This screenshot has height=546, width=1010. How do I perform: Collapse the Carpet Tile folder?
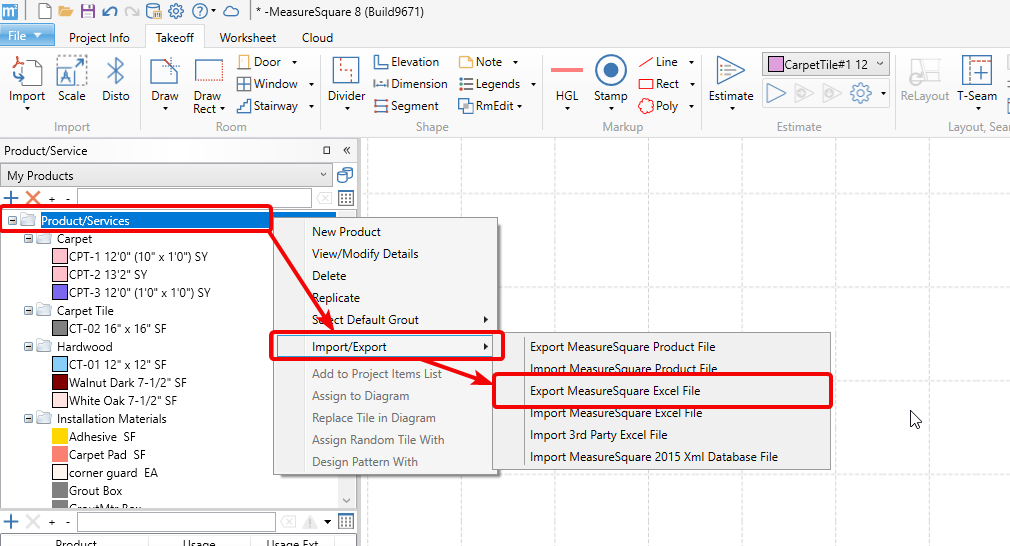(x=28, y=310)
